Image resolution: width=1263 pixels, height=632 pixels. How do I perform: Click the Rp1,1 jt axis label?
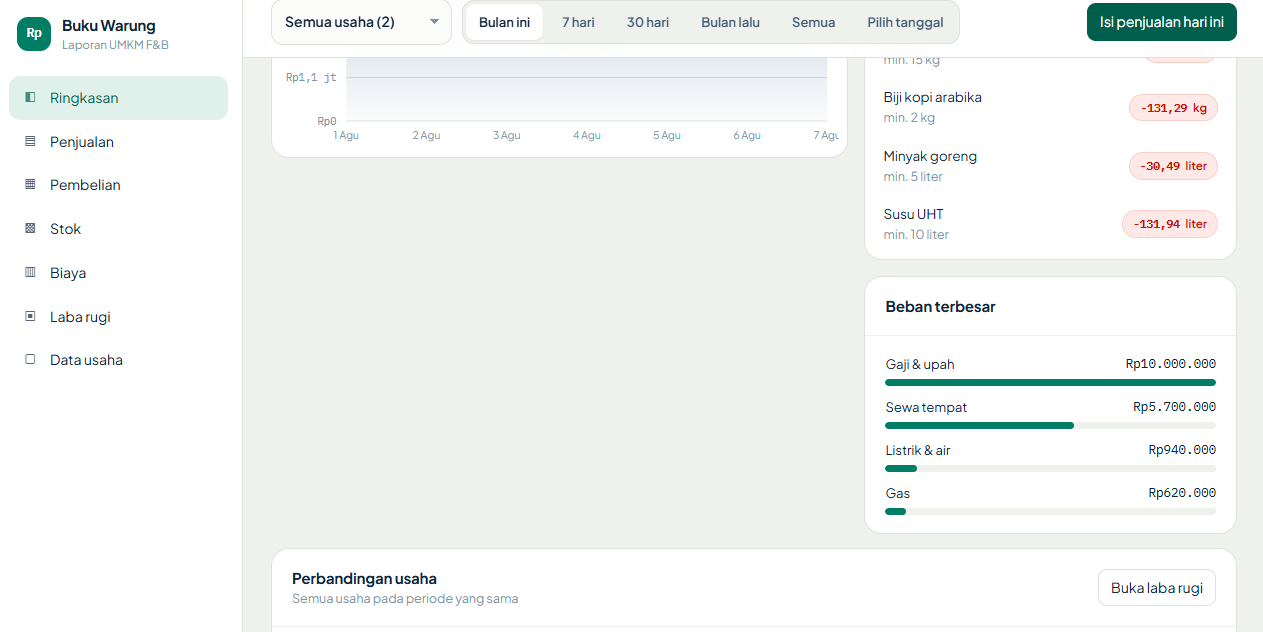click(x=311, y=77)
